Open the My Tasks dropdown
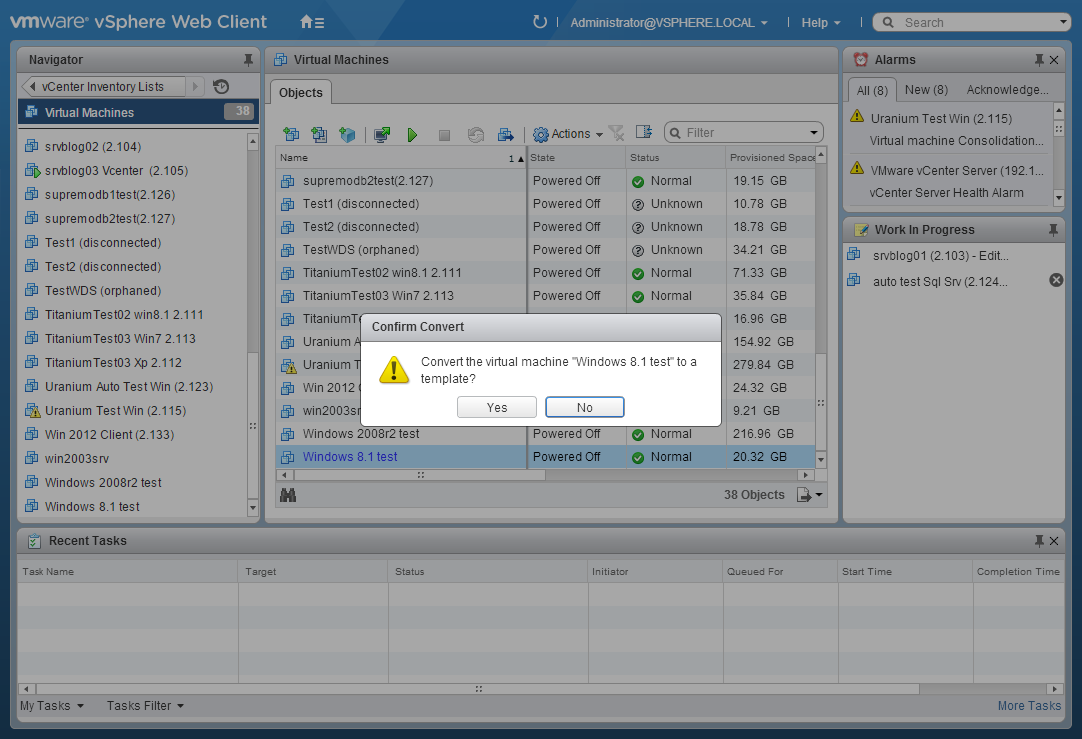 (x=52, y=706)
